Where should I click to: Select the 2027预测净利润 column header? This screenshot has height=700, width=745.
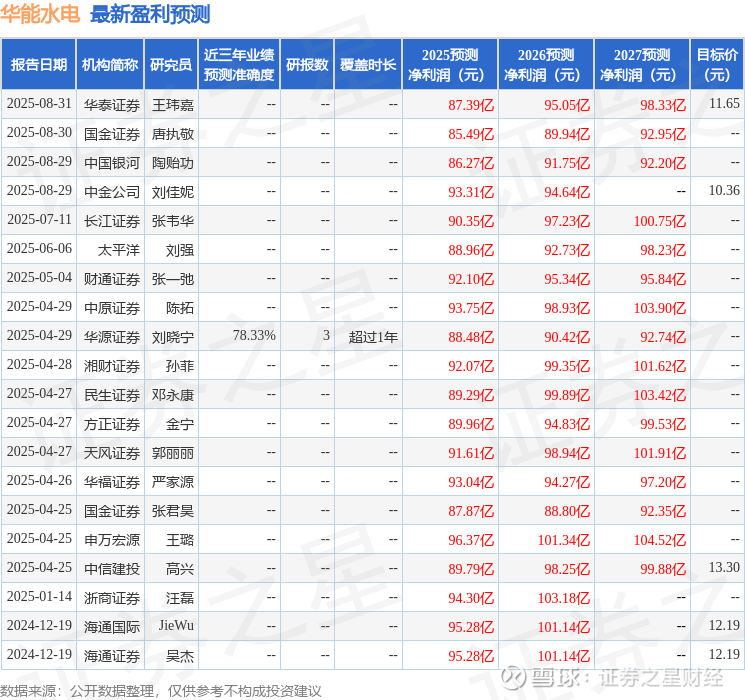click(x=642, y=65)
